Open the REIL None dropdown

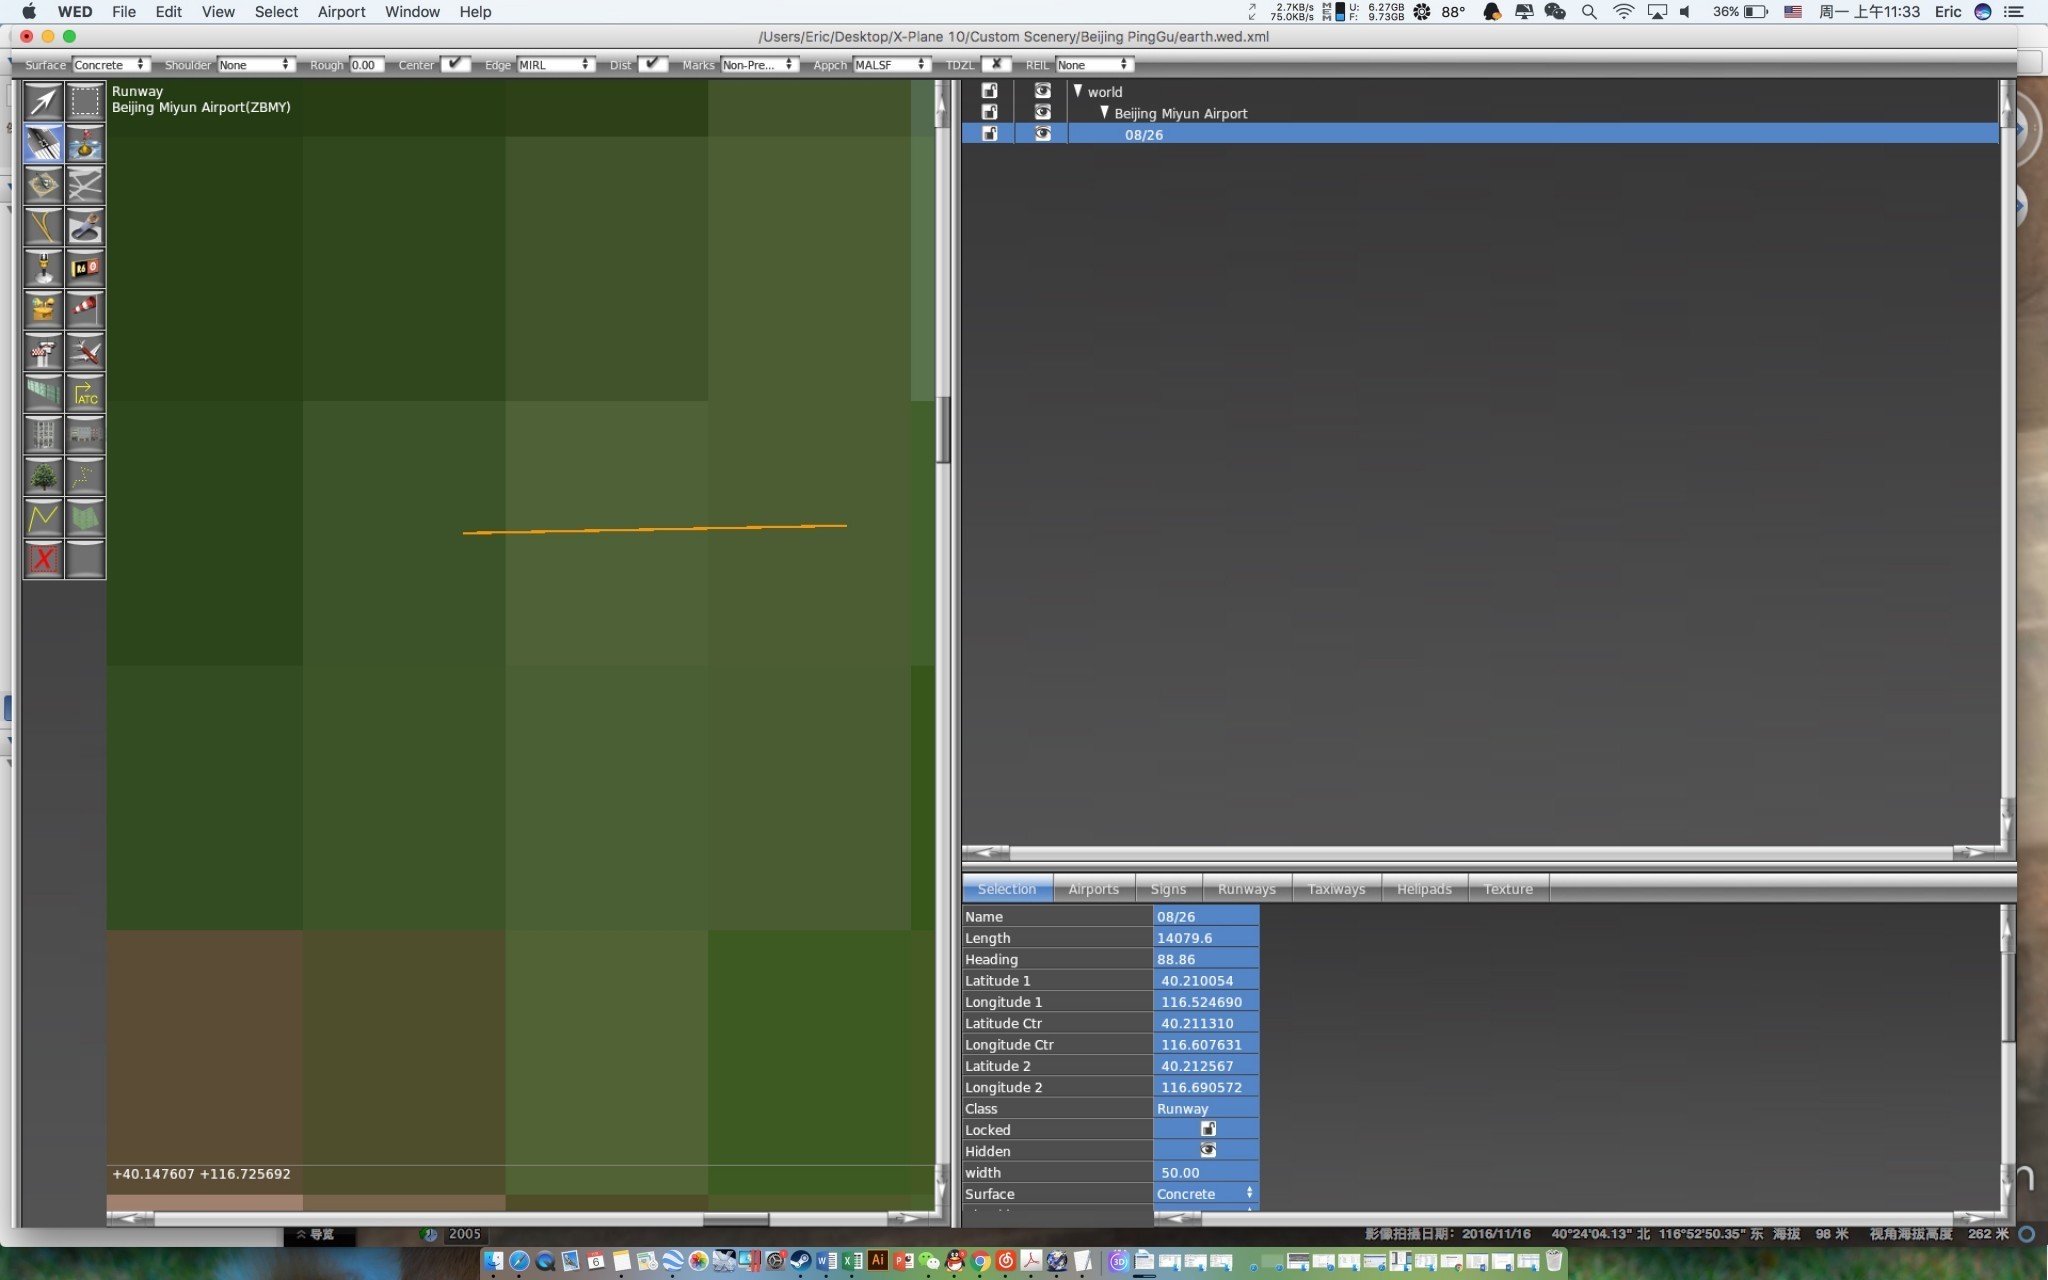[1094, 64]
